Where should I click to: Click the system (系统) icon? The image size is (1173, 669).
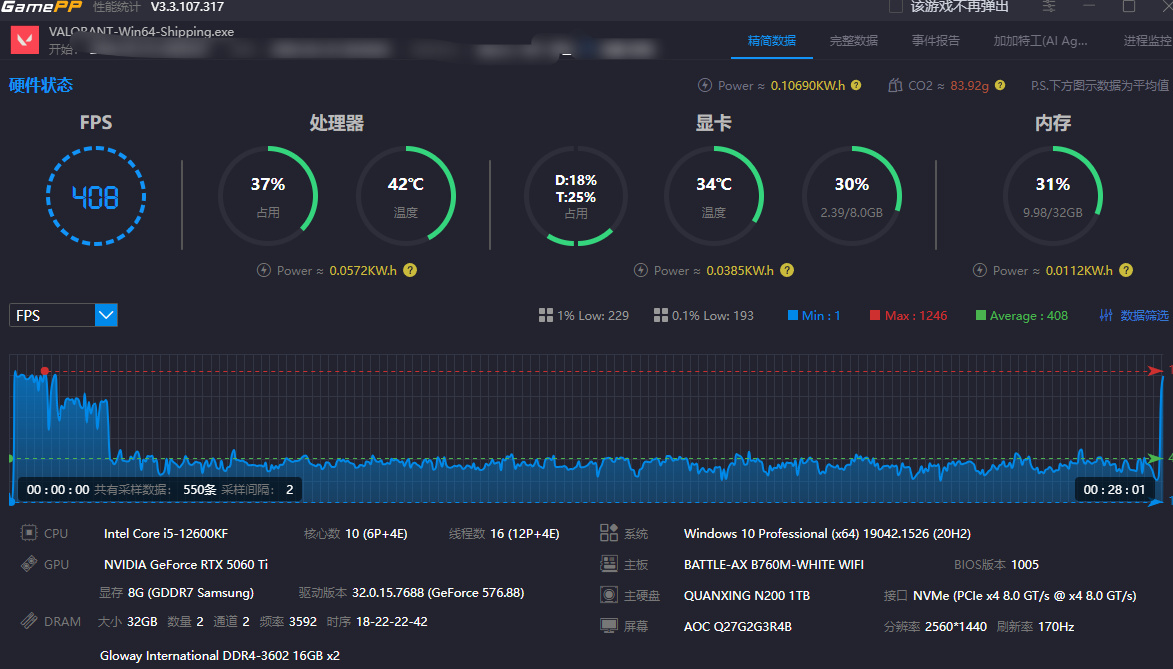[609, 533]
